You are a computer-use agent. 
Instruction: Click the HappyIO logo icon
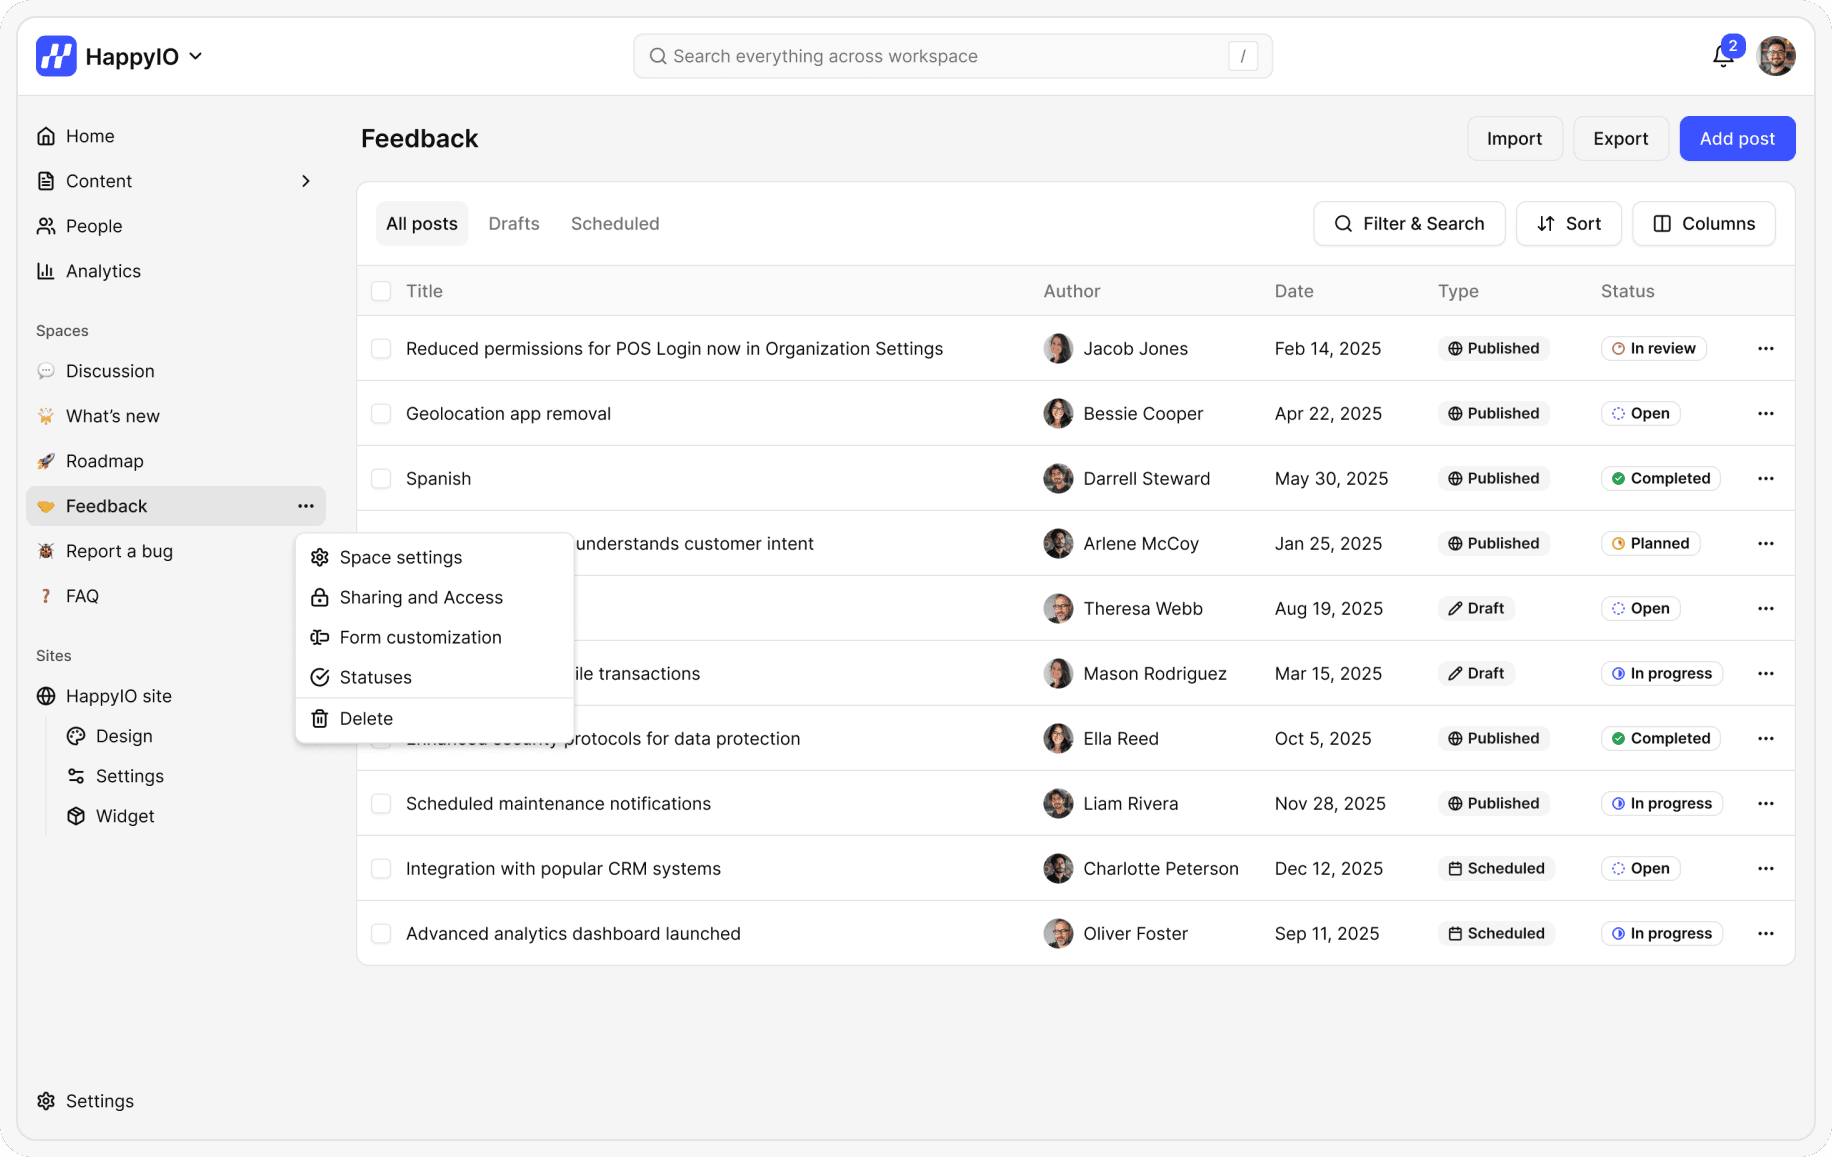click(56, 56)
